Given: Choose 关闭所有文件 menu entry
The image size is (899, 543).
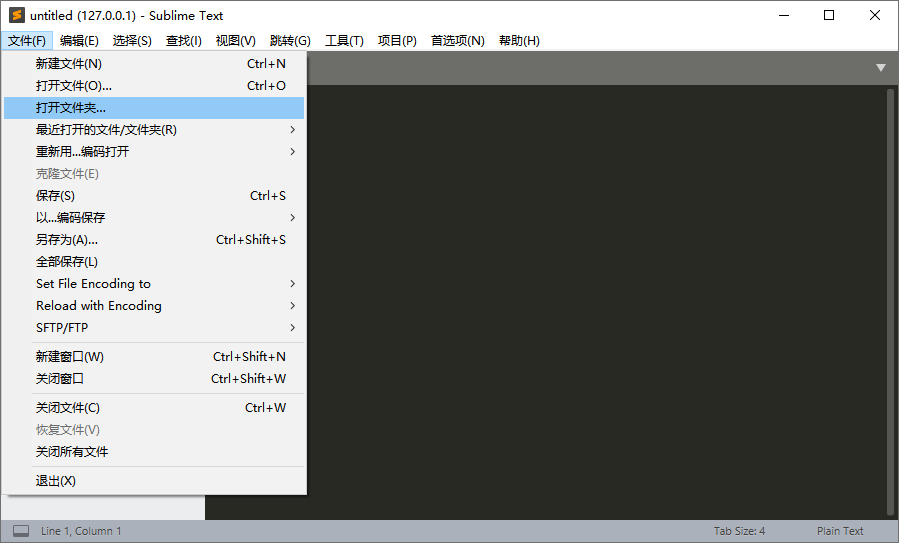Looking at the screenshot, I should click(x=154, y=452).
